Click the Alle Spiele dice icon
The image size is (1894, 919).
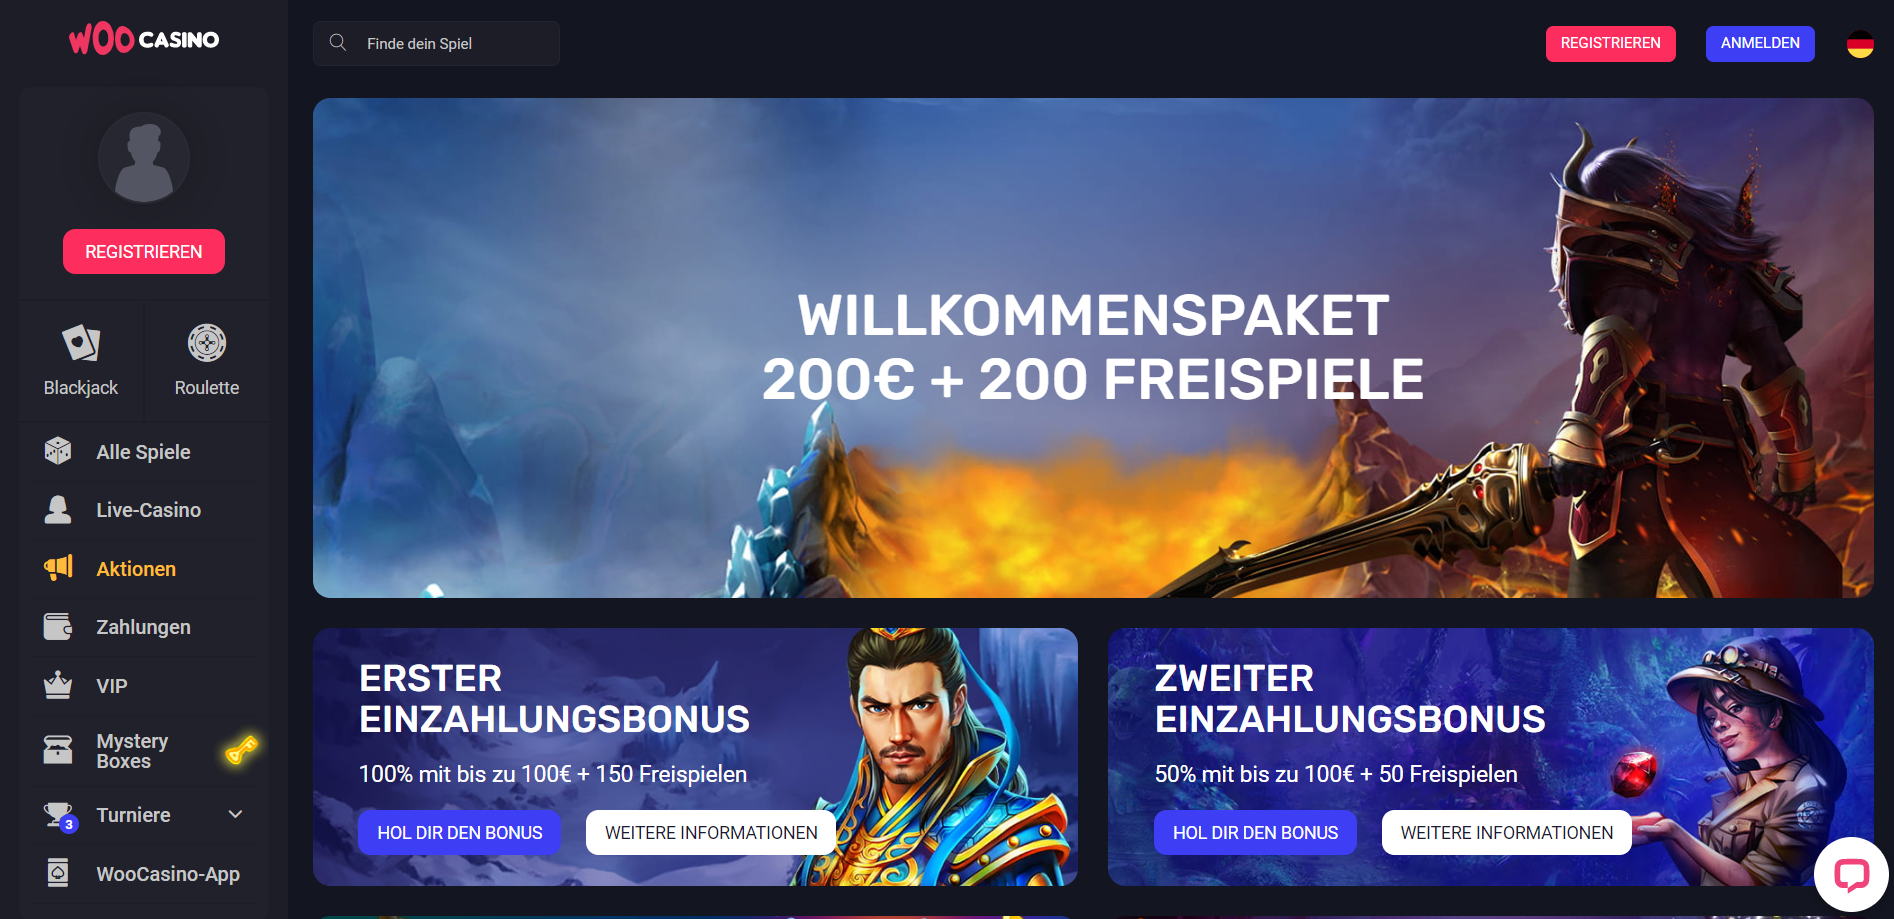58,451
